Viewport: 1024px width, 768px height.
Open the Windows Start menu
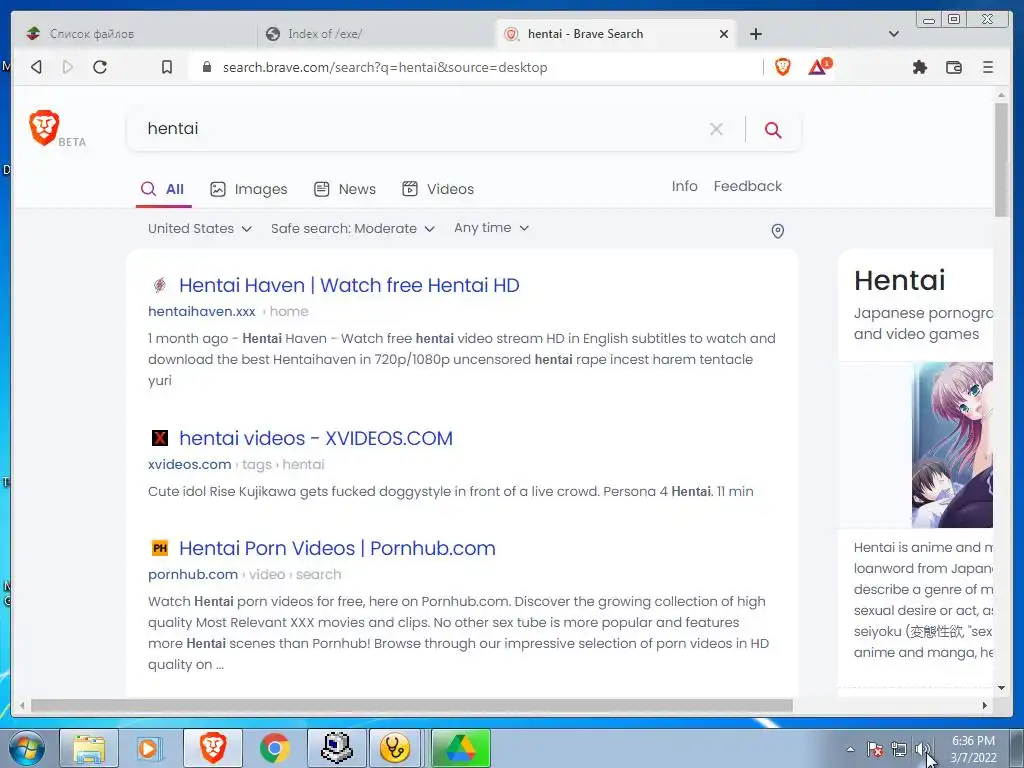pyautogui.click(x=27, y=748)
